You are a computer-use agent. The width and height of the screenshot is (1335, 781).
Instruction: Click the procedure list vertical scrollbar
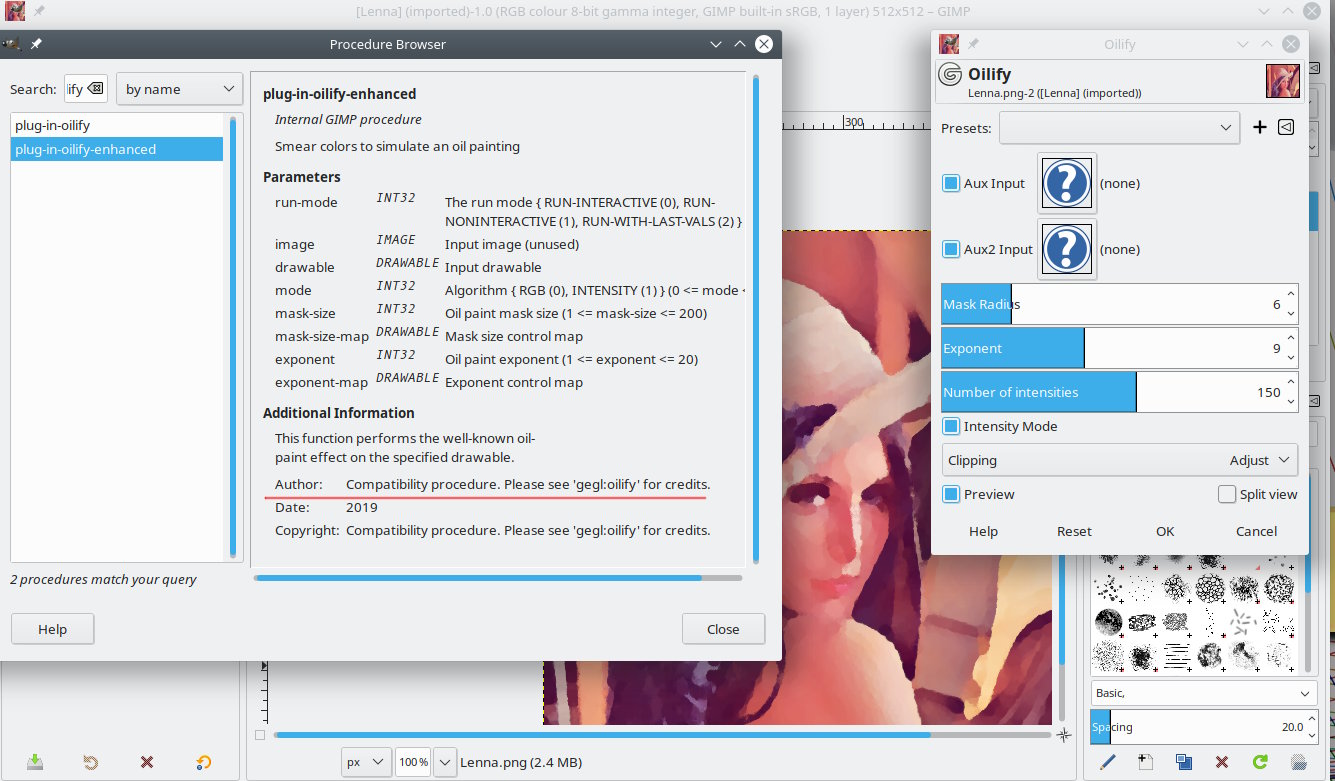[233, 337]
